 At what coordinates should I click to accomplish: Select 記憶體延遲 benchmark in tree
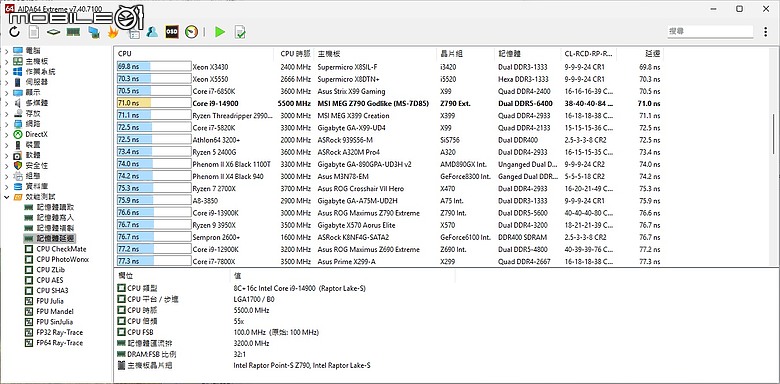tap(55, 238)
